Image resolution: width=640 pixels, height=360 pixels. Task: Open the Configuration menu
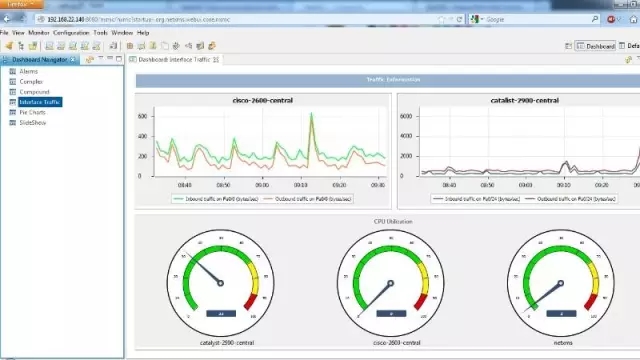point(71,33)
